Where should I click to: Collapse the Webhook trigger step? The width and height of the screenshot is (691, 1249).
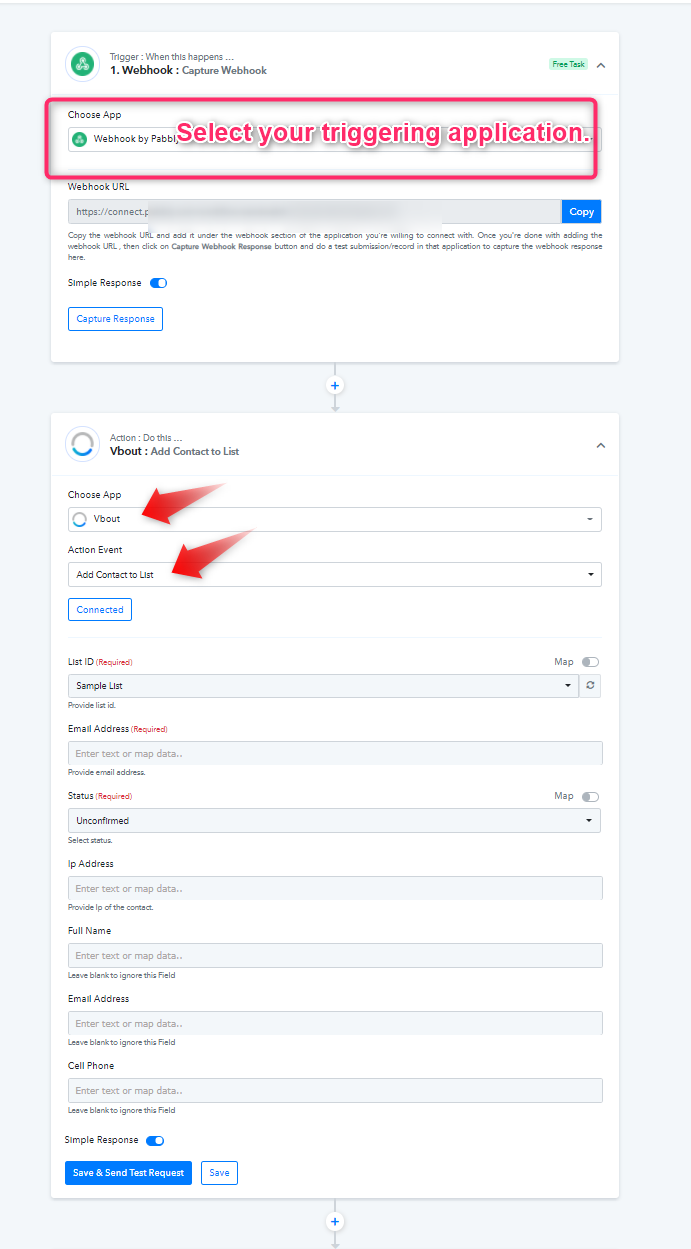pos(600,65)
